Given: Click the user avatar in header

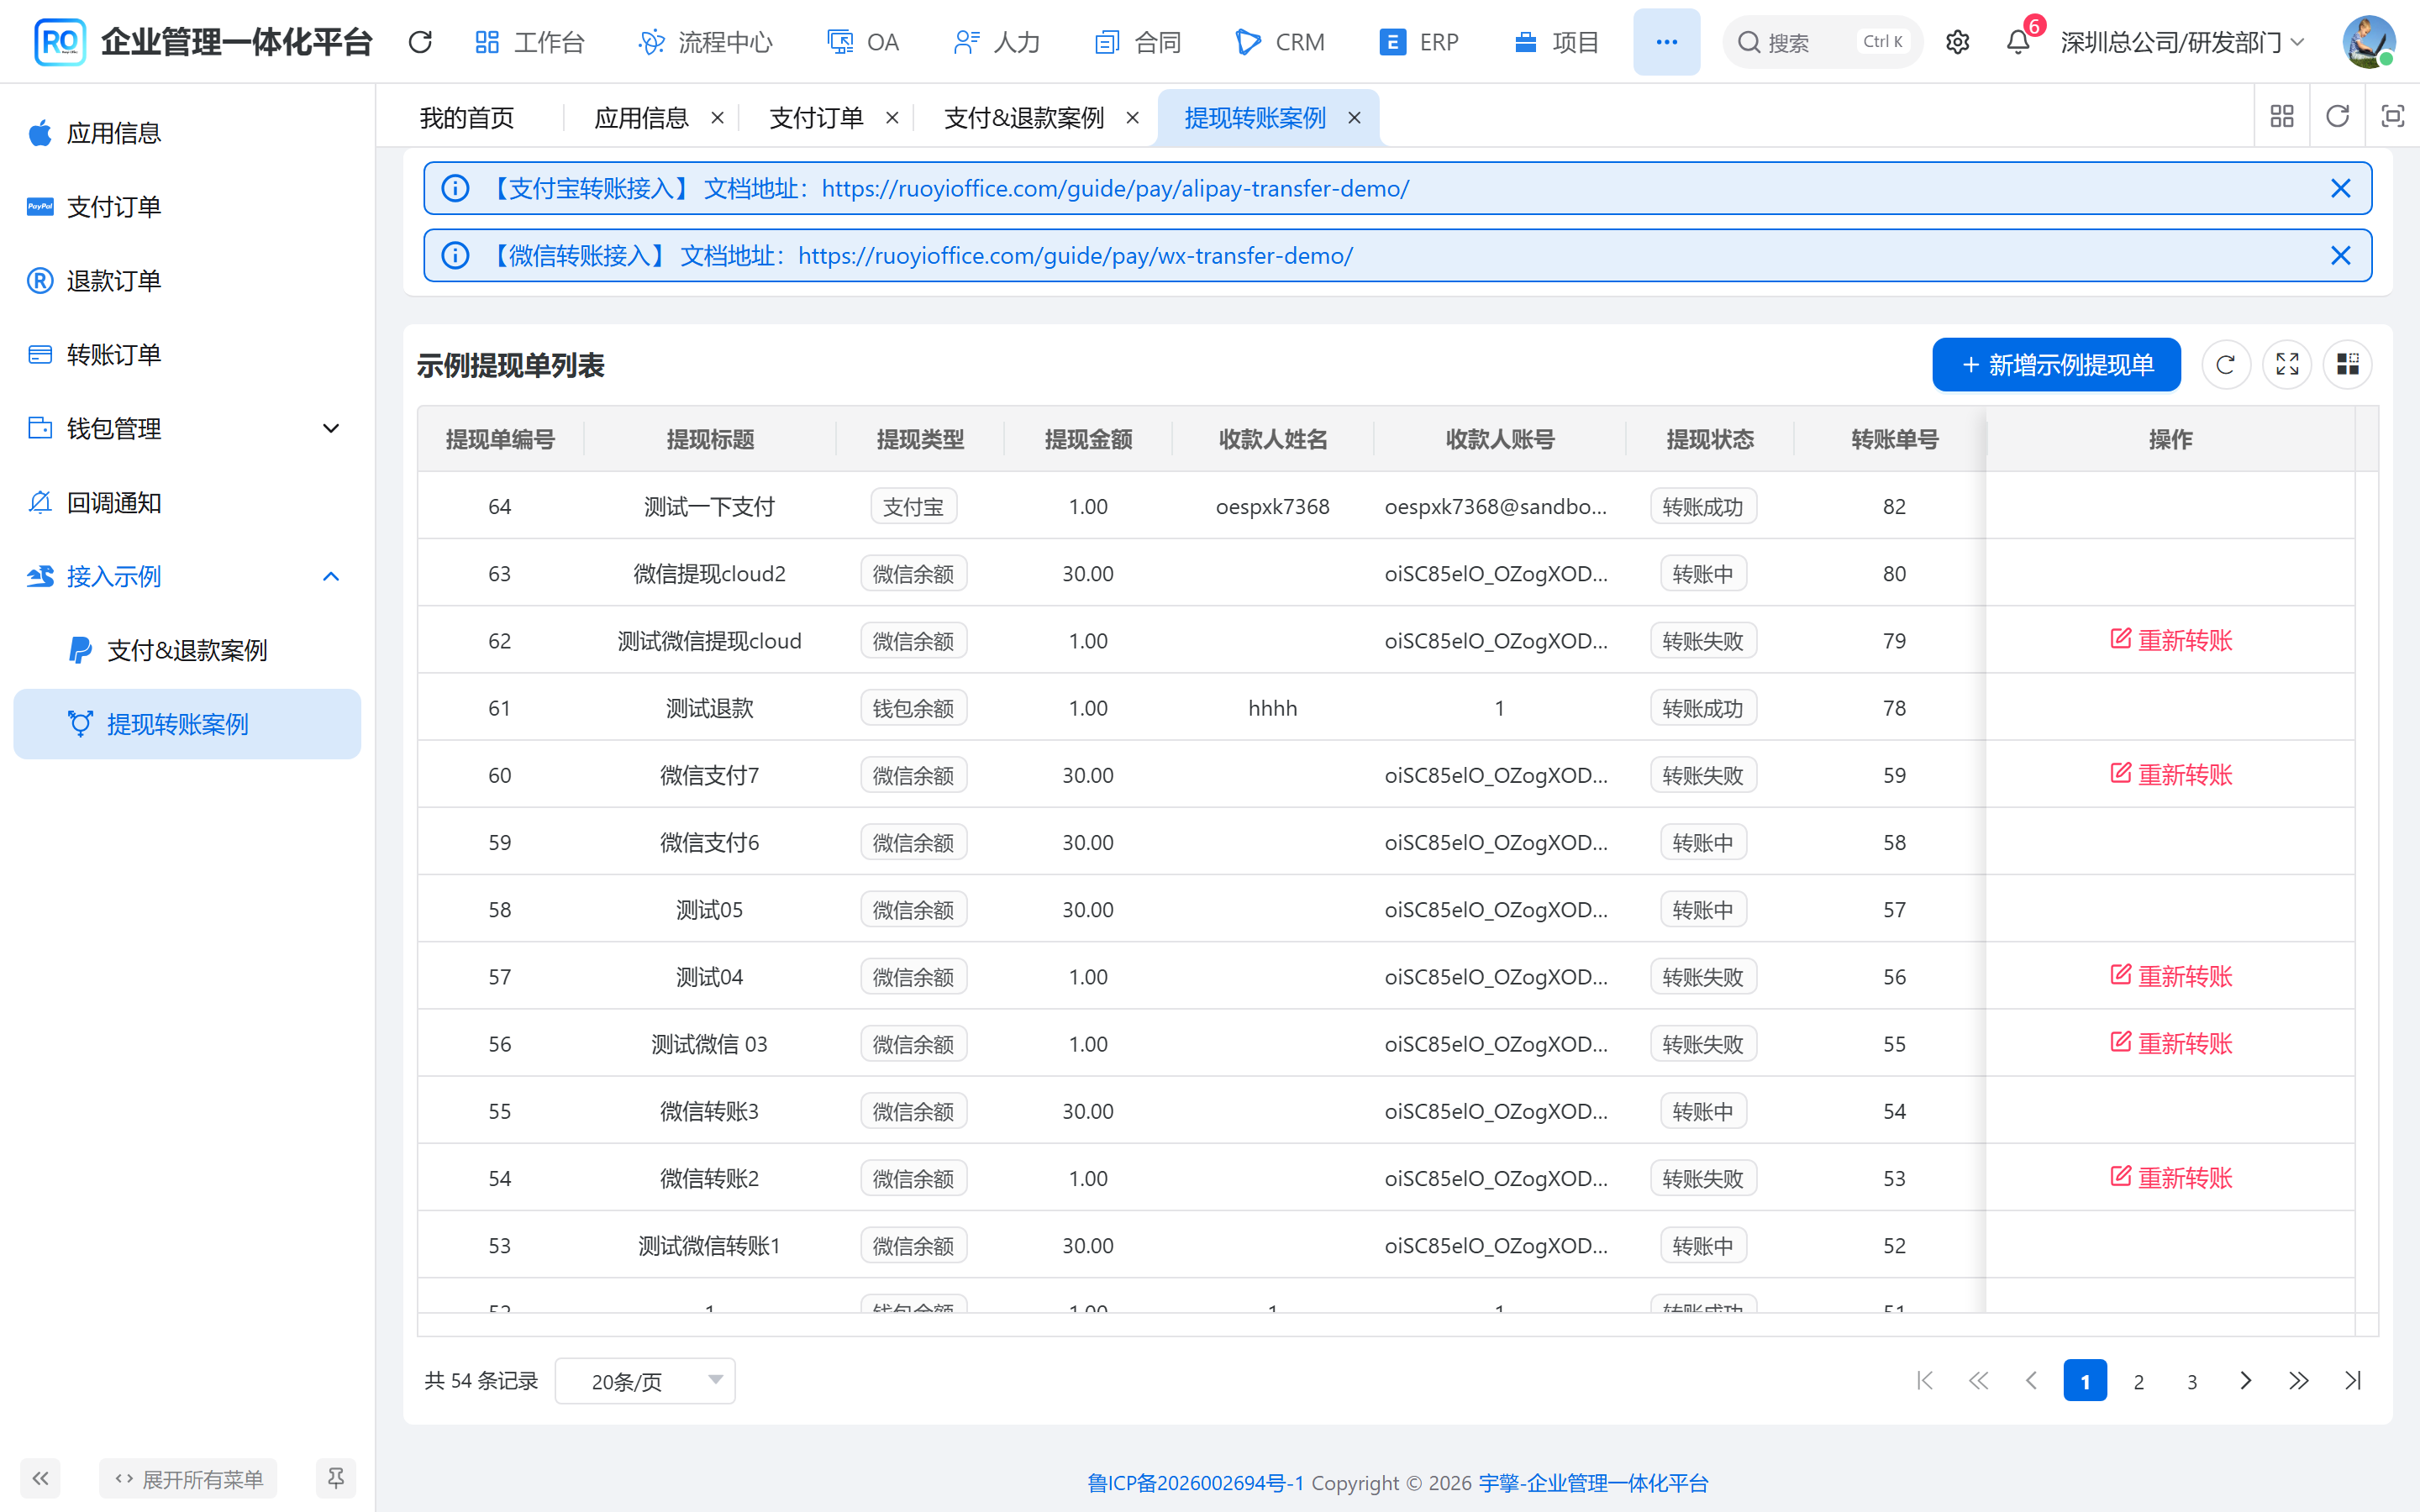Looking at the screenshot, I should click(2368, 42).
